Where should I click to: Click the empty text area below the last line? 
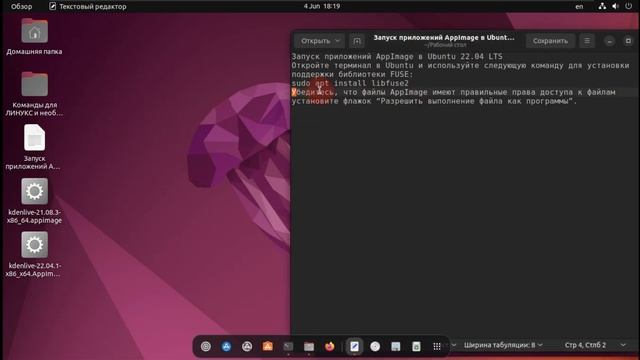click(x=464, y=220)
